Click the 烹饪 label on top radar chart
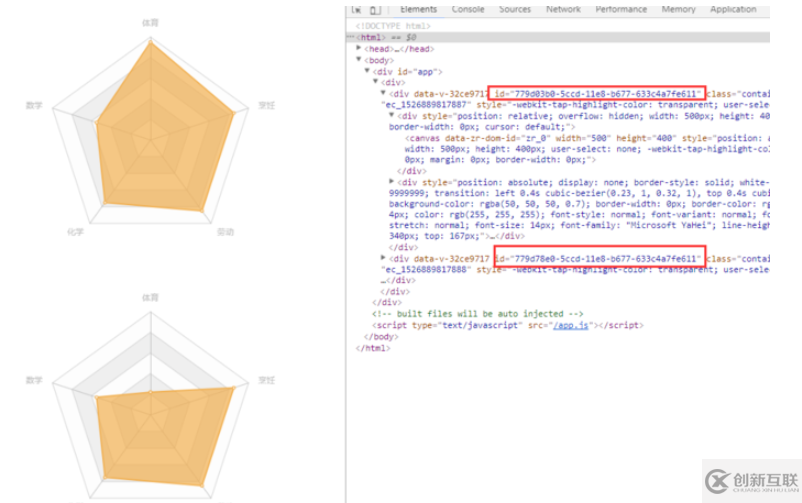The height and width of the screenshot is (503, 802). tap(266, 105)
